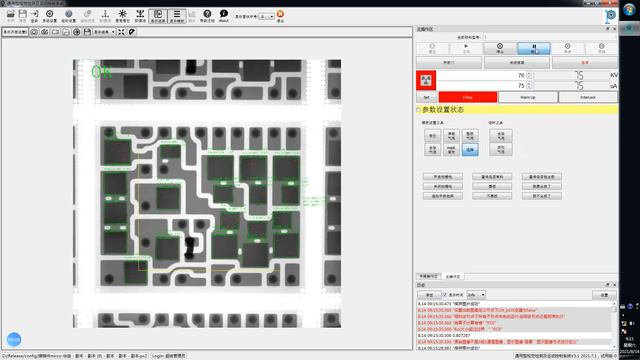
Task: Click the clear button in log panel
Action: [429, 294]
